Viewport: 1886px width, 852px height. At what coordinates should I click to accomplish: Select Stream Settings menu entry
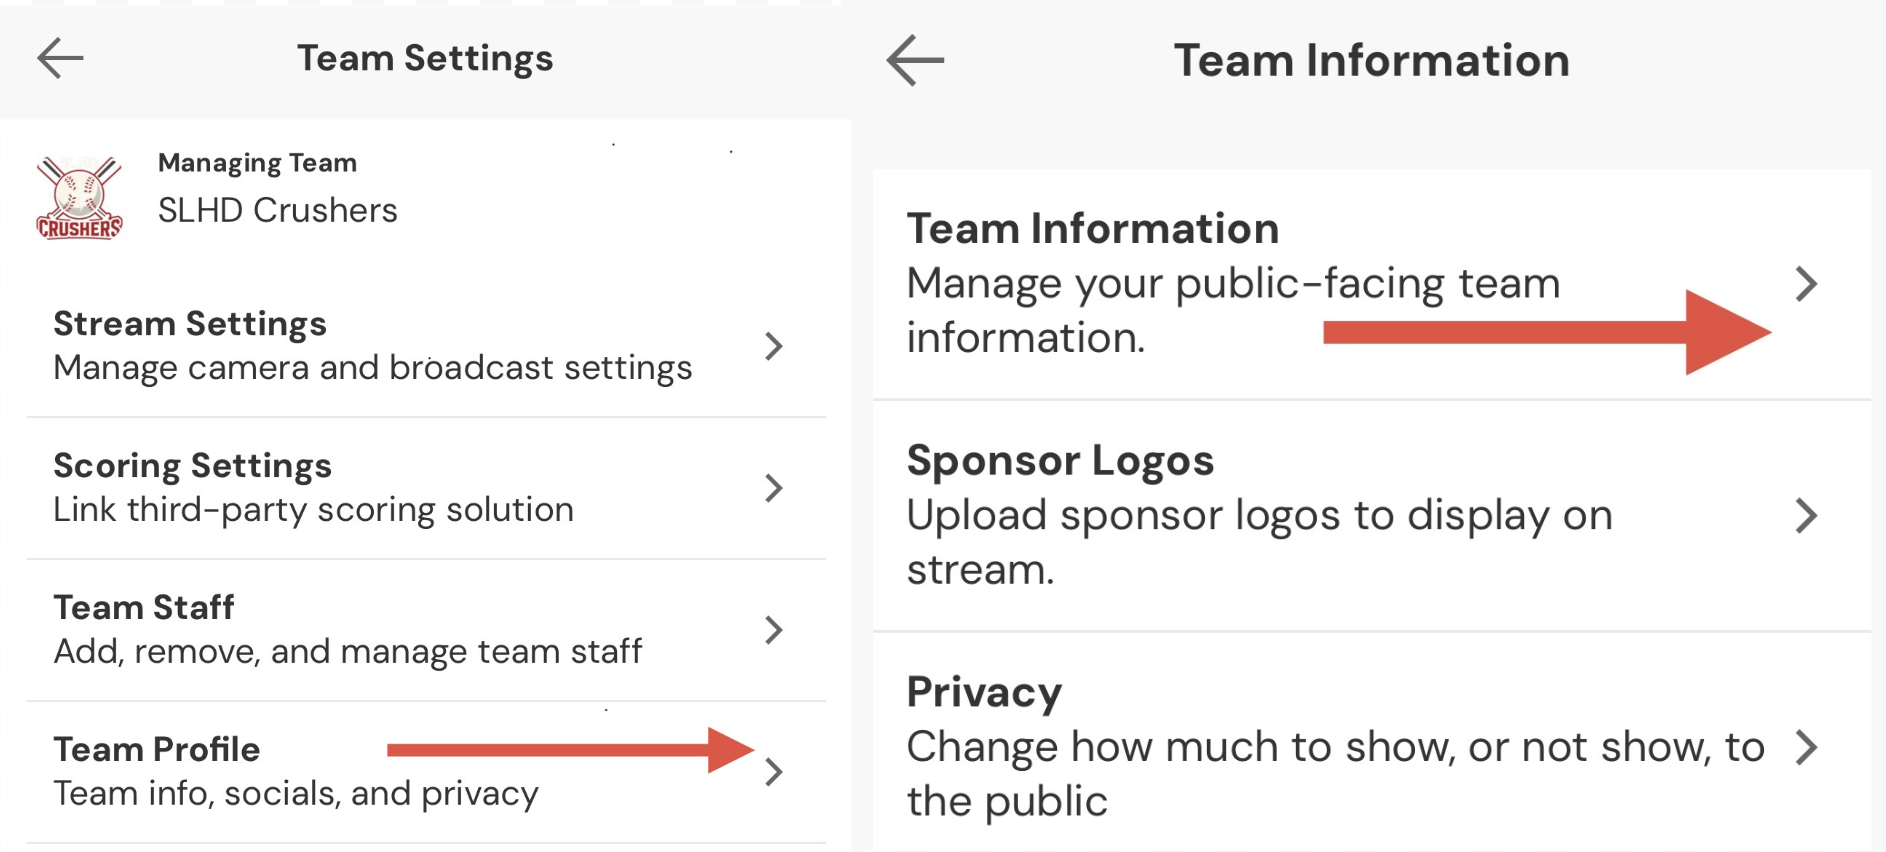190,324
